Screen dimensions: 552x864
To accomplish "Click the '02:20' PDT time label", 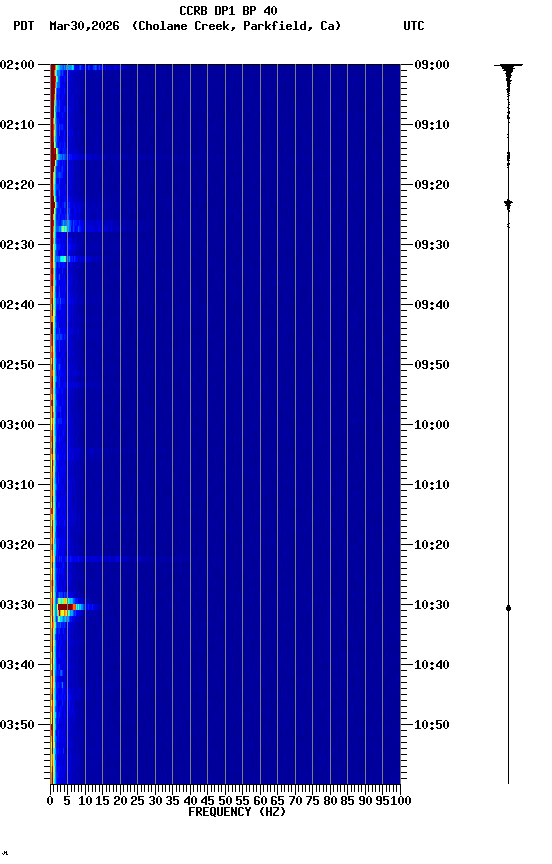I will pyautogui.click(x=17, y=185).
